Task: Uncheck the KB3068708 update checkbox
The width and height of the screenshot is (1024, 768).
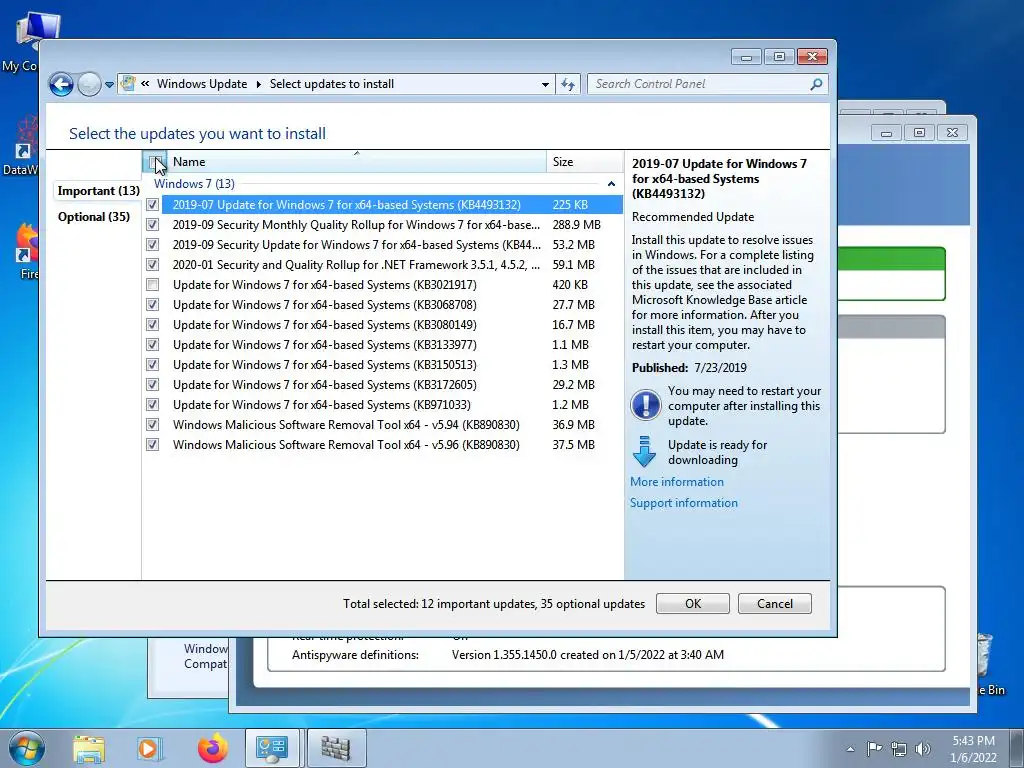Action: click(x=152, y=305)
